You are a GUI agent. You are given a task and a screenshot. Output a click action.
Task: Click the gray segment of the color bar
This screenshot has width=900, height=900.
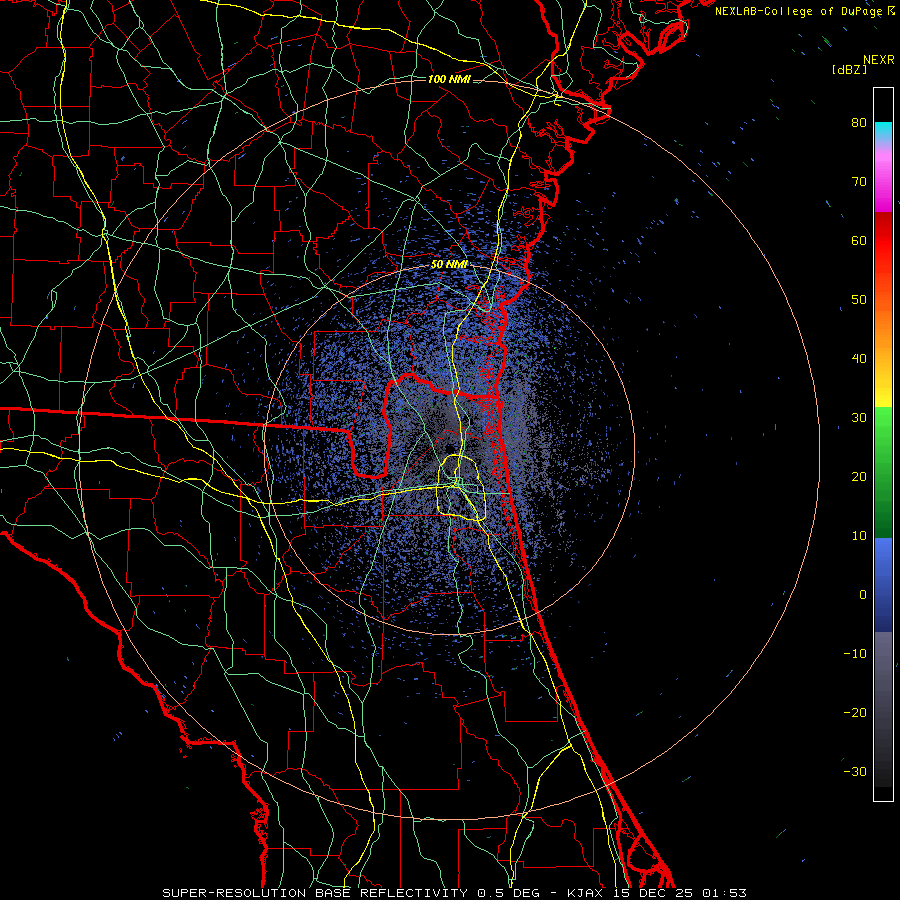tap(883, 709)
